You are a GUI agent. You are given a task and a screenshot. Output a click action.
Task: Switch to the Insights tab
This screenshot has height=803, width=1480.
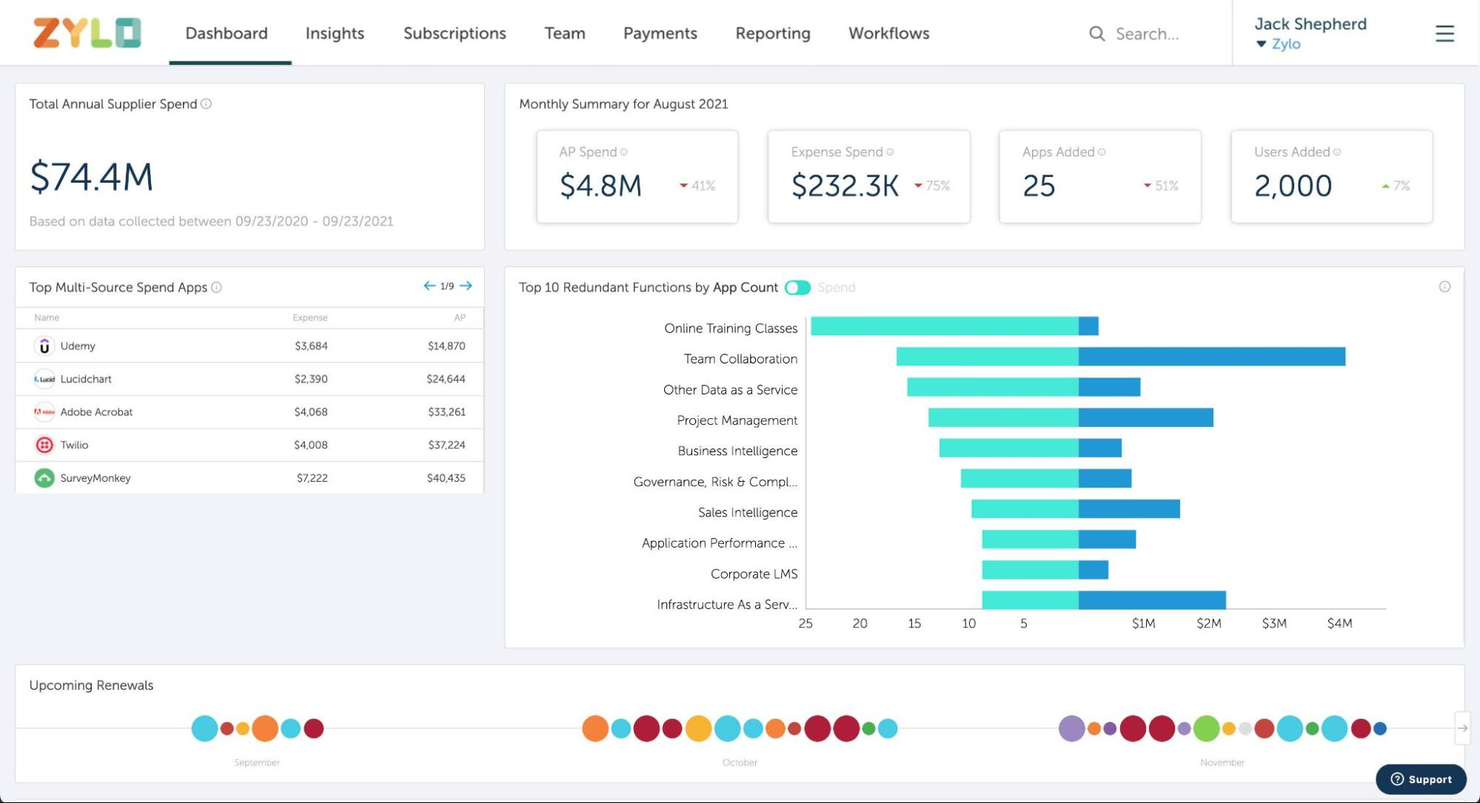click(x=334, y=33)
